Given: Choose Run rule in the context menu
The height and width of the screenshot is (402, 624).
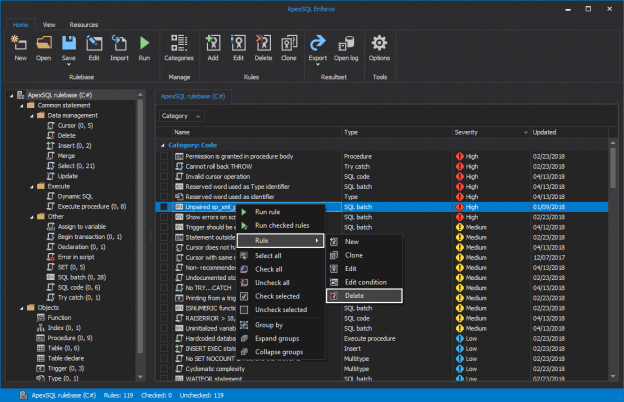Looking at the screenshot, I should (x=281, y=212).
